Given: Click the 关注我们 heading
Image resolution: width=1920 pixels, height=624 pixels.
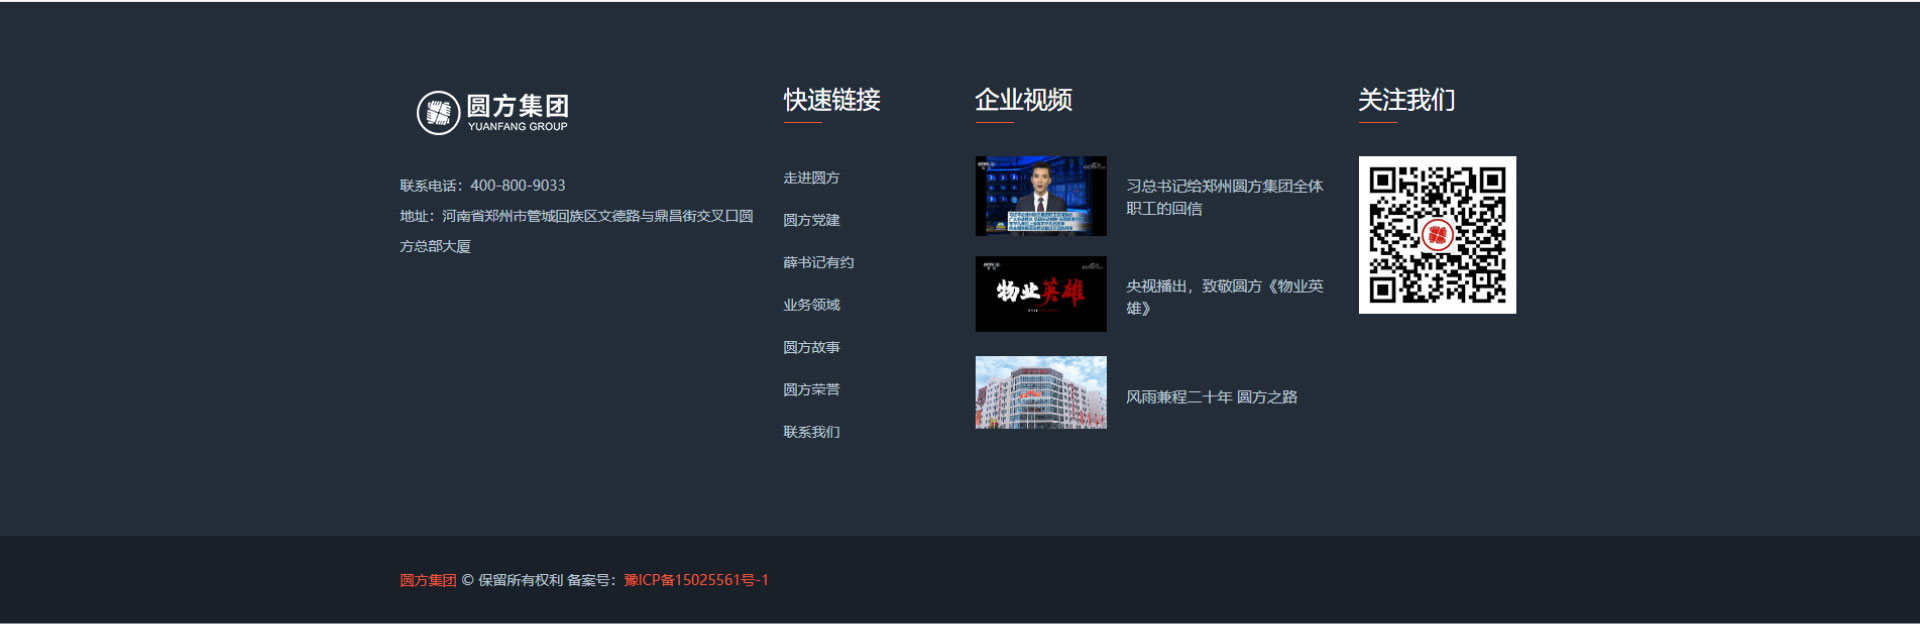Looking at the screenshot, I should pyautogui.click(x=1407, y=100).
